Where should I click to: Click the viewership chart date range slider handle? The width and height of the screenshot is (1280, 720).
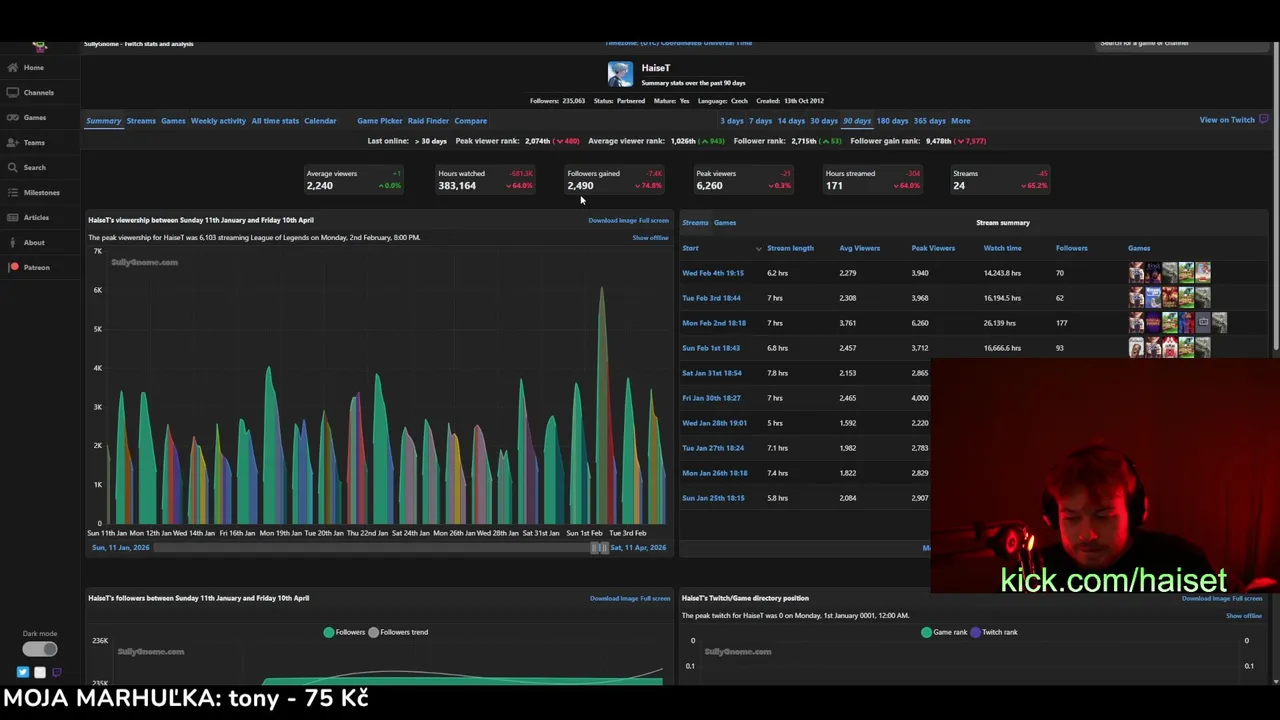[x=599, y=548]
